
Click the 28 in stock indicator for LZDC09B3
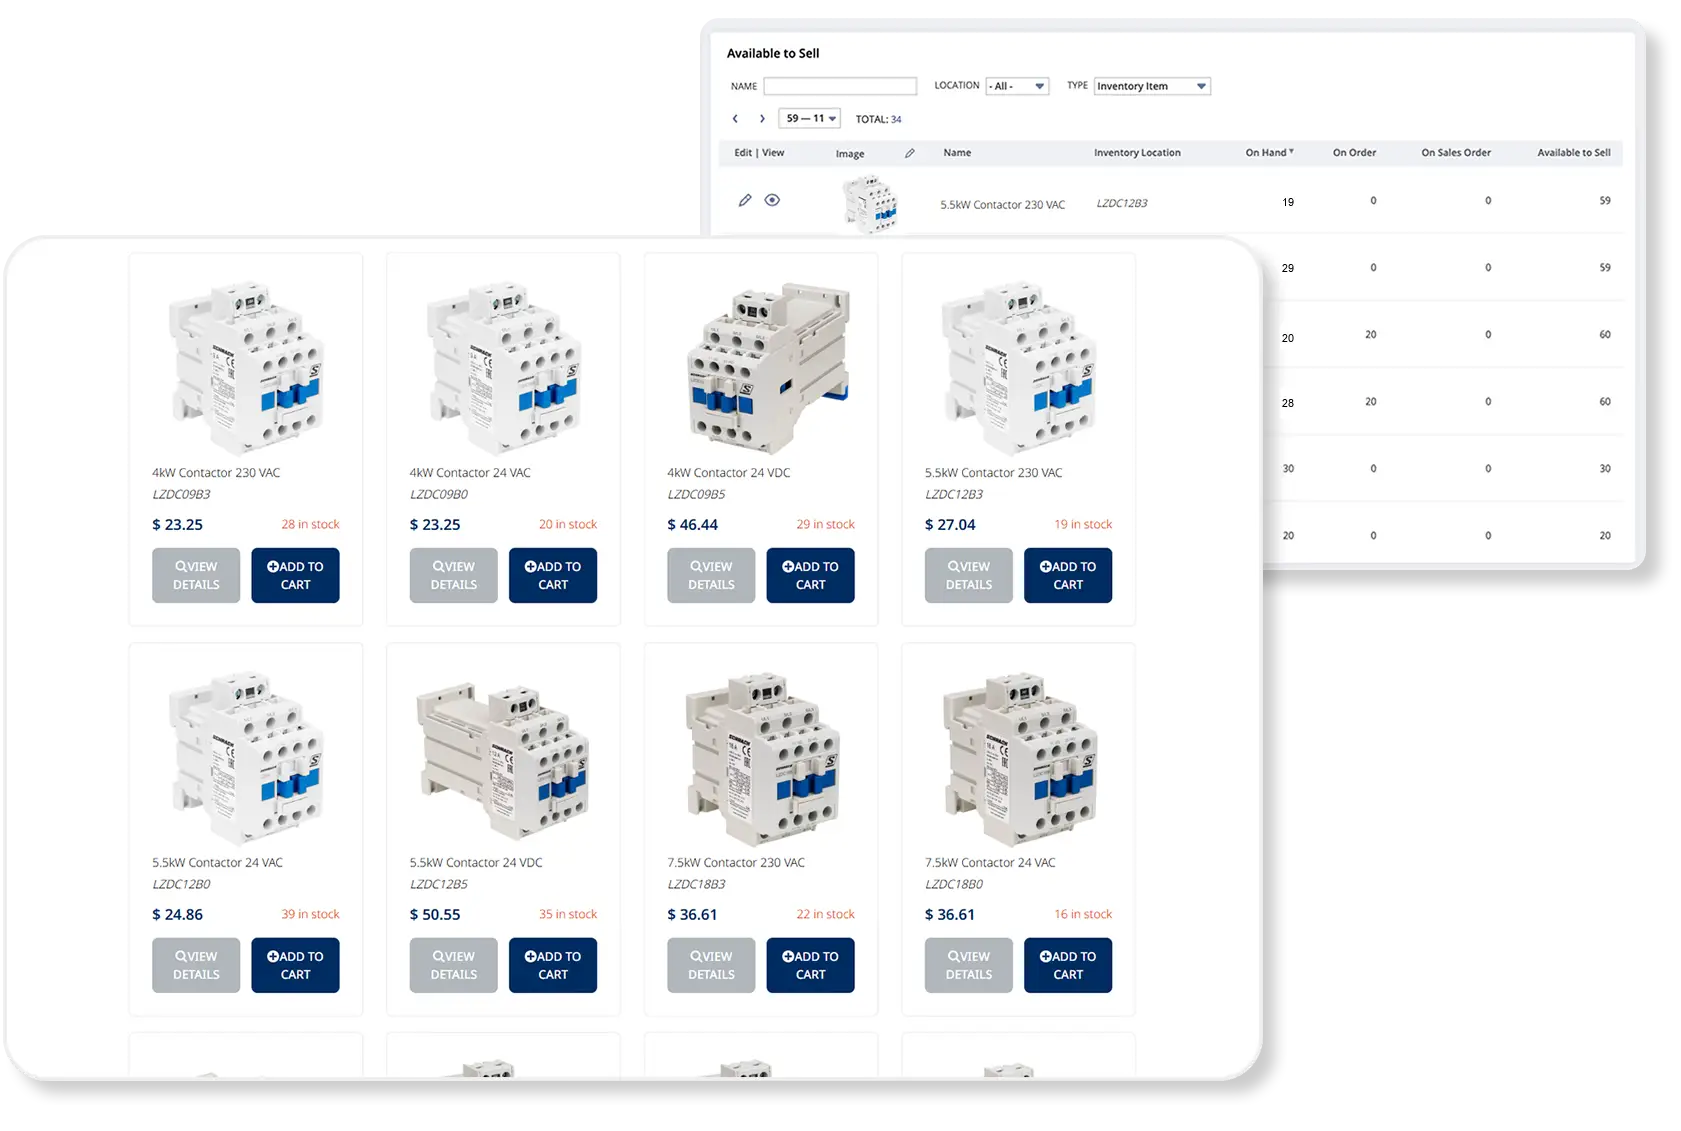(311, 524)
